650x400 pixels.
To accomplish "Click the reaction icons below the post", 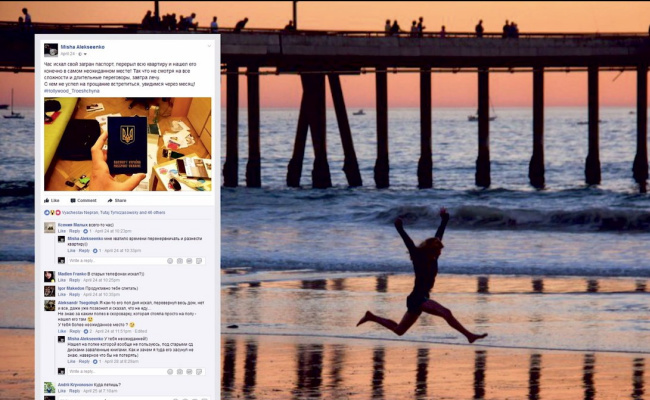I will point(50,213).
